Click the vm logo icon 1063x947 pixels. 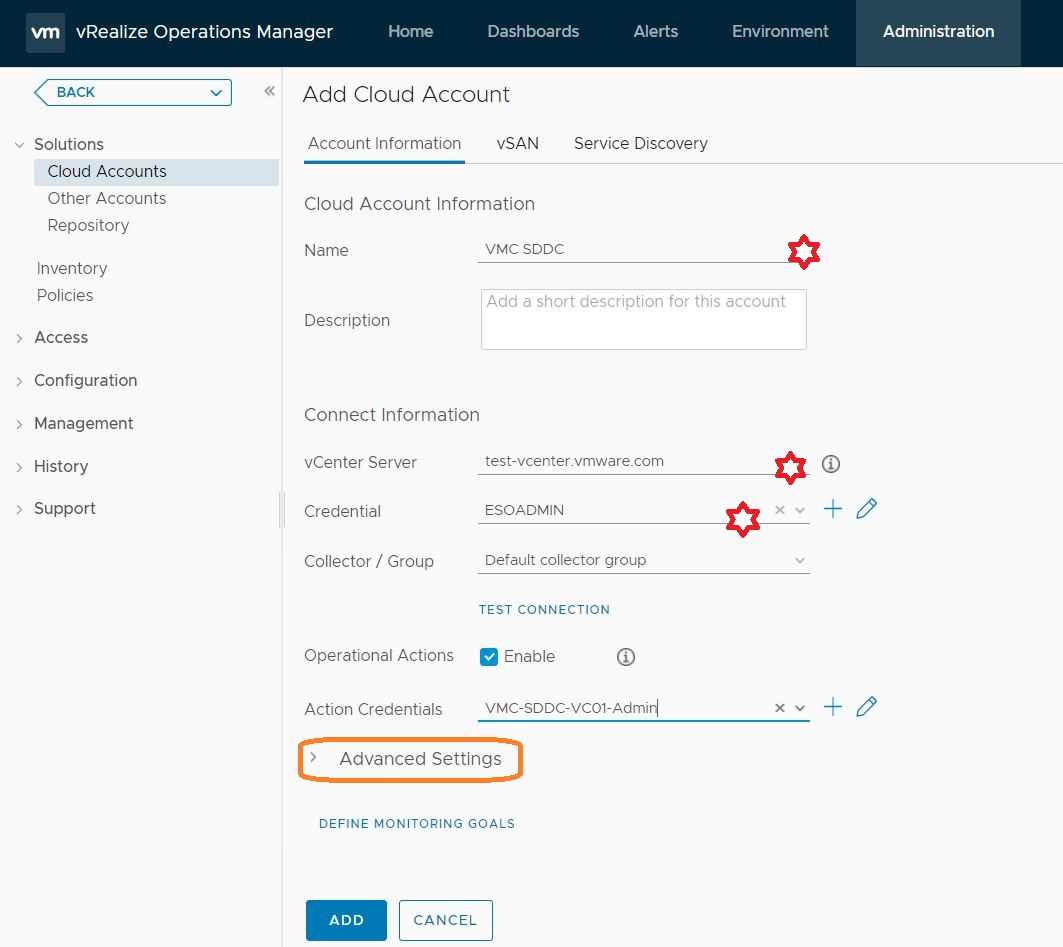pos(45,32)
